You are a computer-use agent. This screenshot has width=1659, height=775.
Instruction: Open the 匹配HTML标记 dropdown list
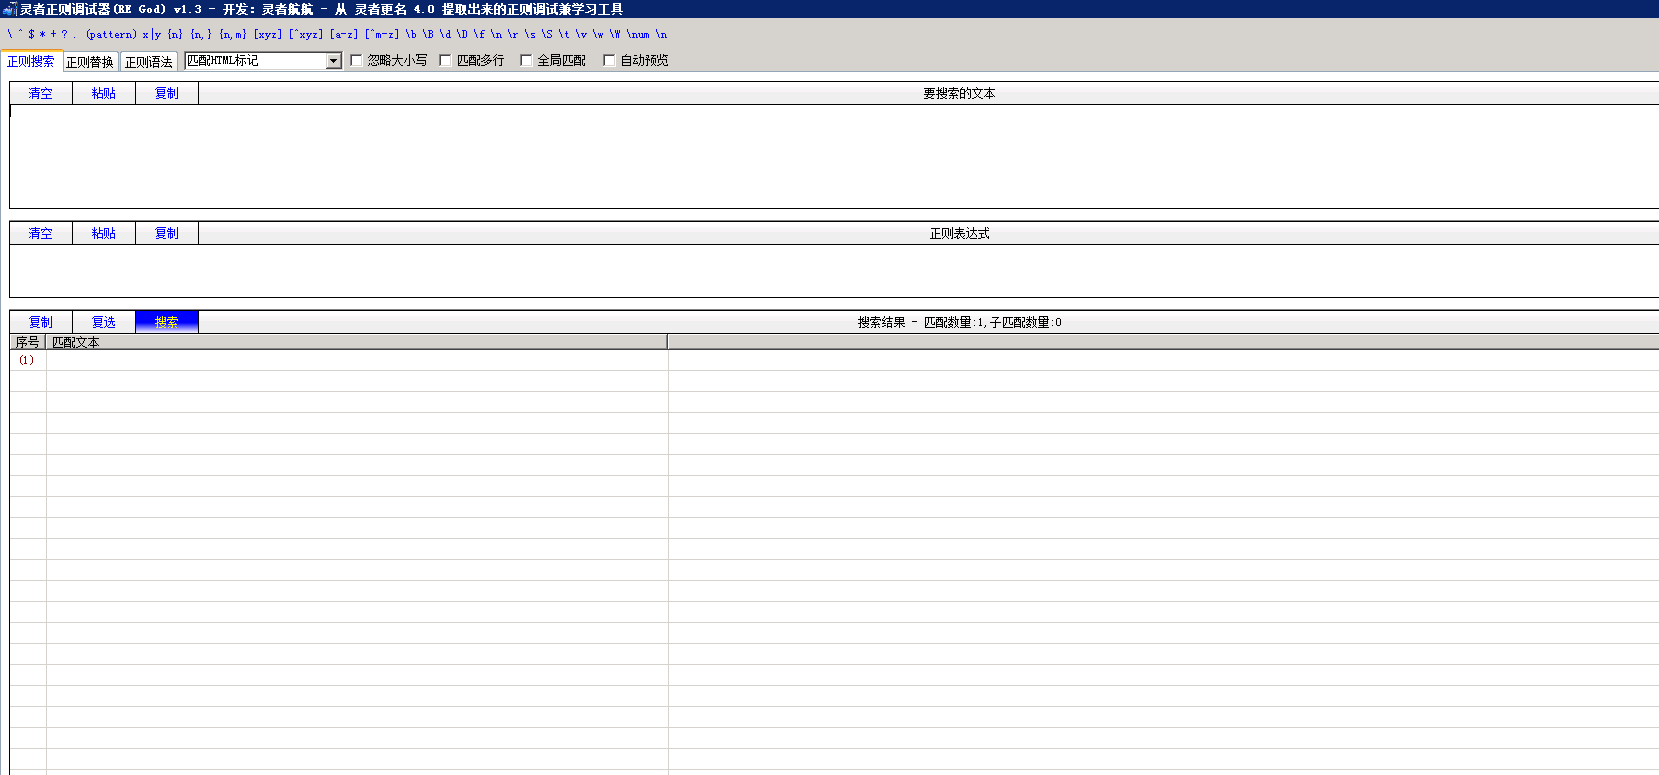[x=334, y=61]
